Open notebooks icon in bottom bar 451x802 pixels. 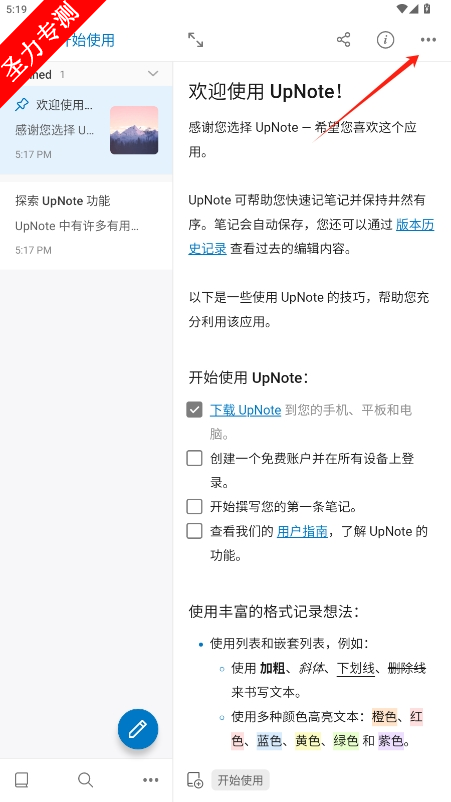(x=21, y=780)
